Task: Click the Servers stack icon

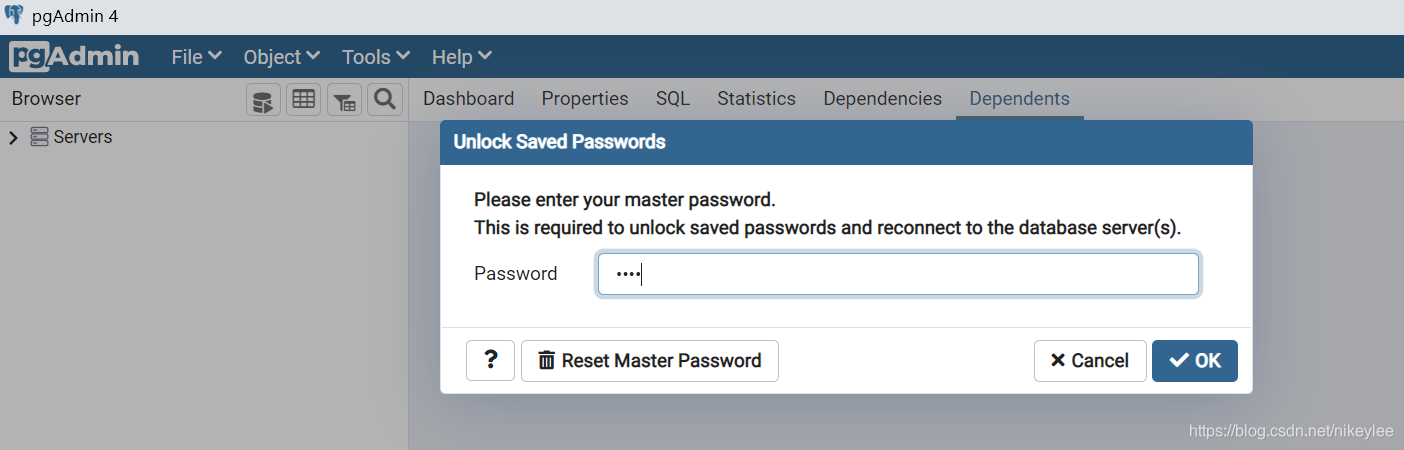Action: pyautogui.click(x=39, y=137)
